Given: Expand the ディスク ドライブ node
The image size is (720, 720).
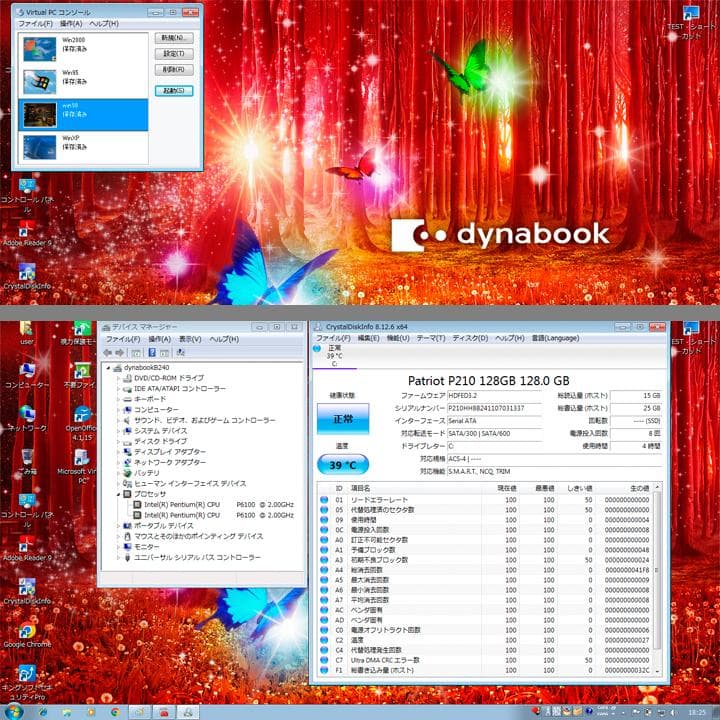Looking at the screenshot, I should tap(118, 442).
